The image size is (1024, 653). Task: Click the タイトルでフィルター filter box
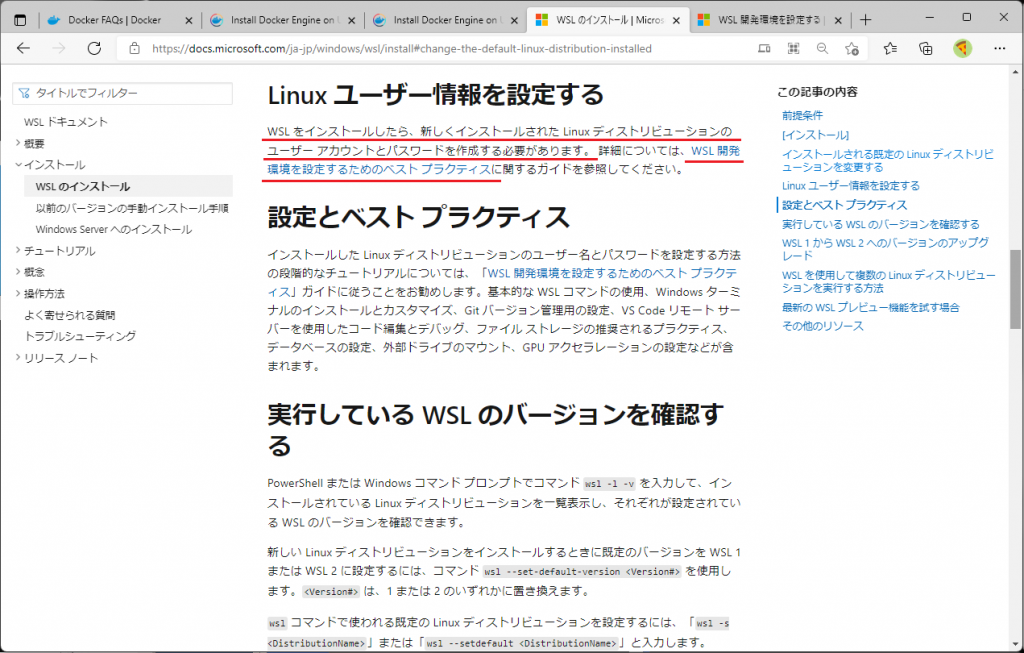tap(123, 93)
